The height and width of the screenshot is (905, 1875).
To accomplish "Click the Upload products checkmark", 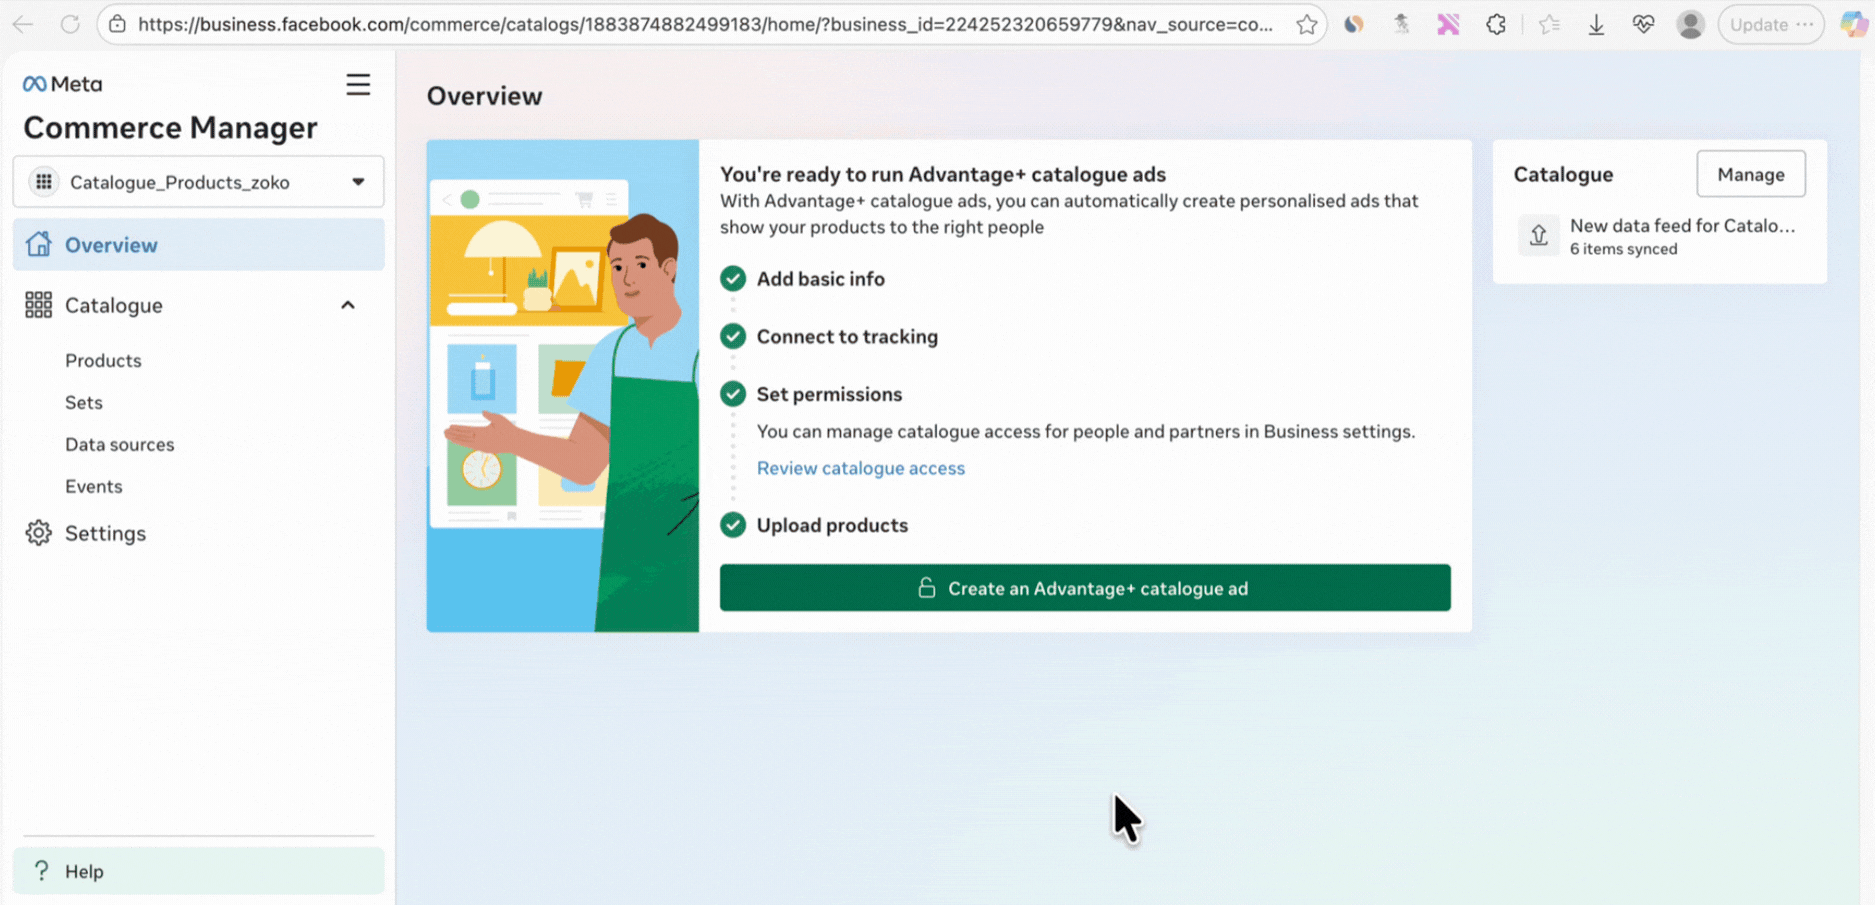I will (733, 525).
